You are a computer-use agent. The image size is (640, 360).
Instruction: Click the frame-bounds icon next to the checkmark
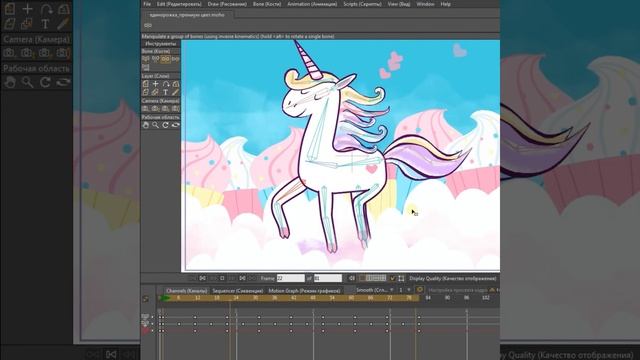coord(401,278)
